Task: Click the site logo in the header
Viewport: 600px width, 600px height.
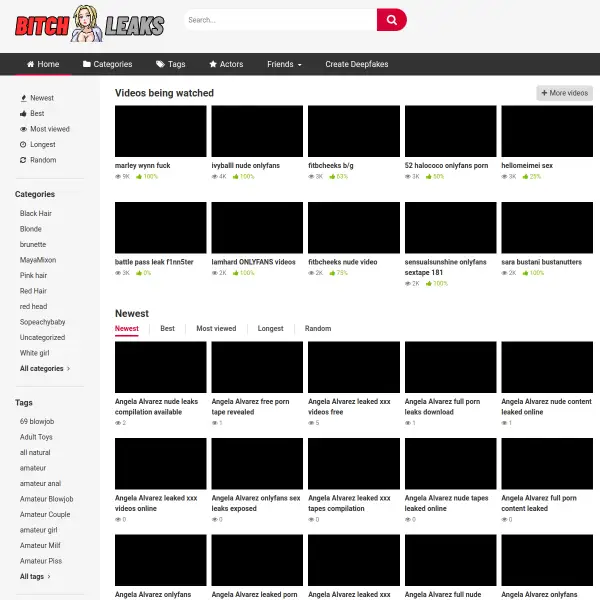Action: coord(90,22)
